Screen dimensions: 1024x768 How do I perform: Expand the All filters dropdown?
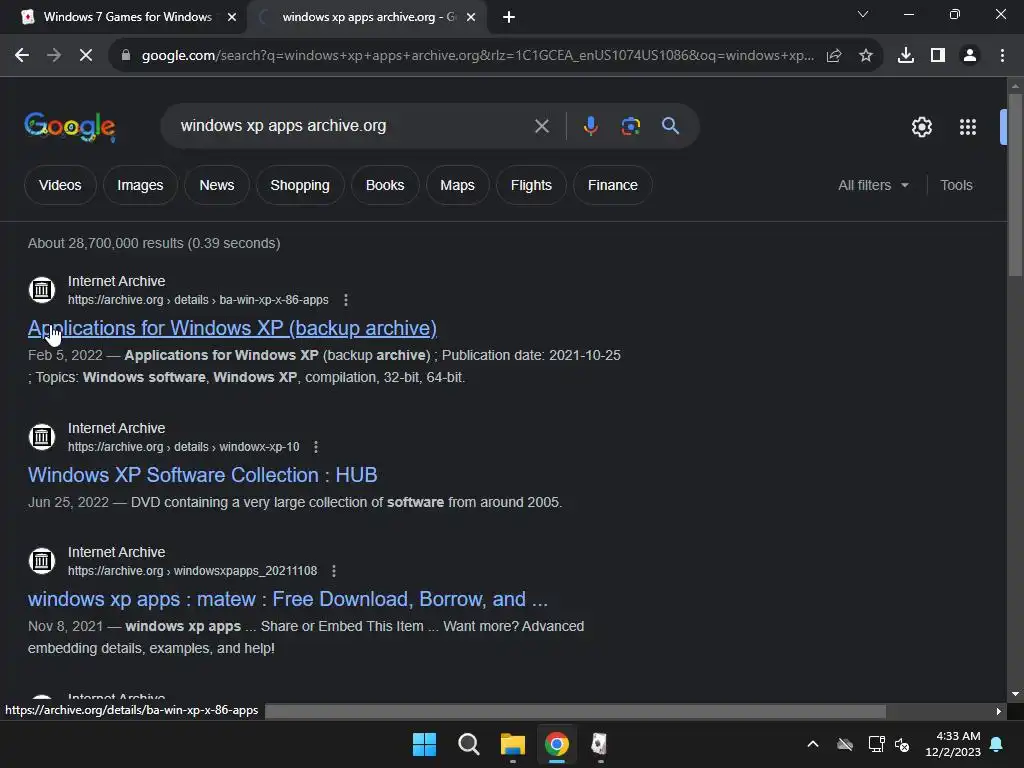tap(873, 185)
